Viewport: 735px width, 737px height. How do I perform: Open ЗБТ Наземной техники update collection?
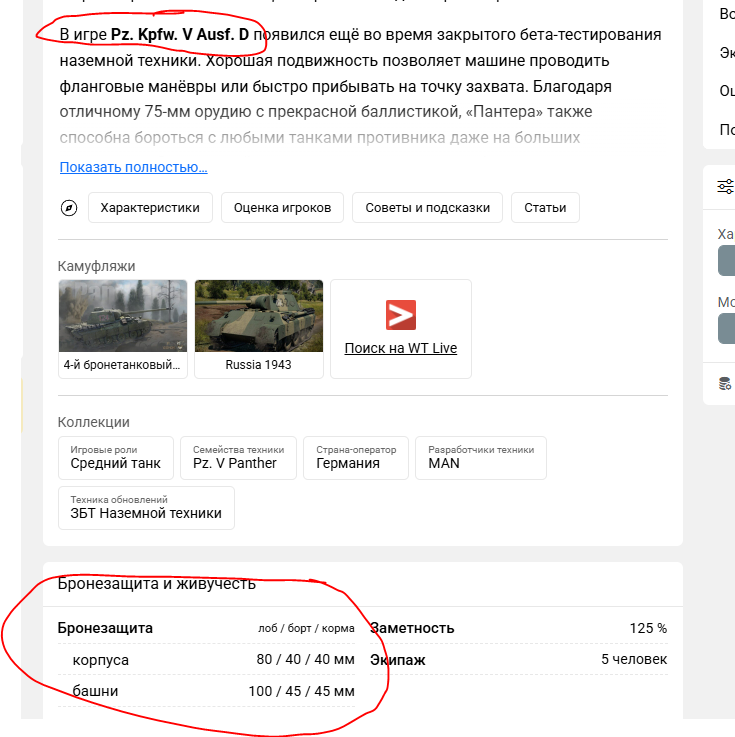point(146,508)
